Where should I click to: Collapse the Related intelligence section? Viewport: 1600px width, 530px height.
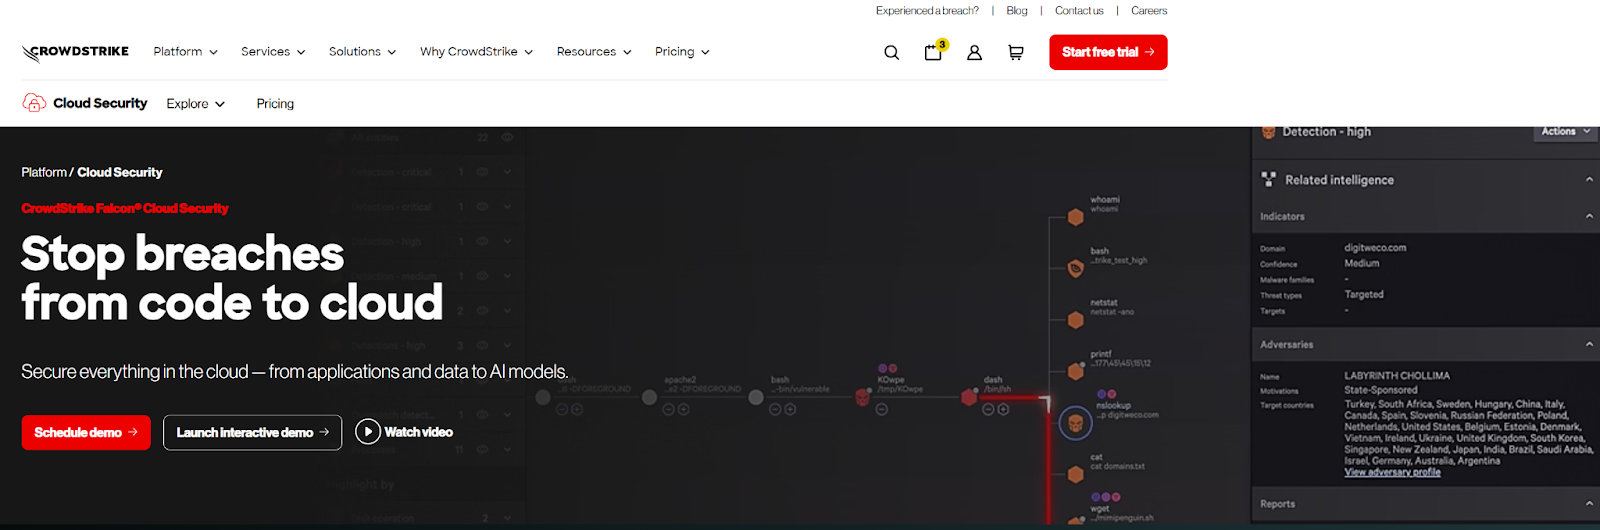coord(1589,180)
